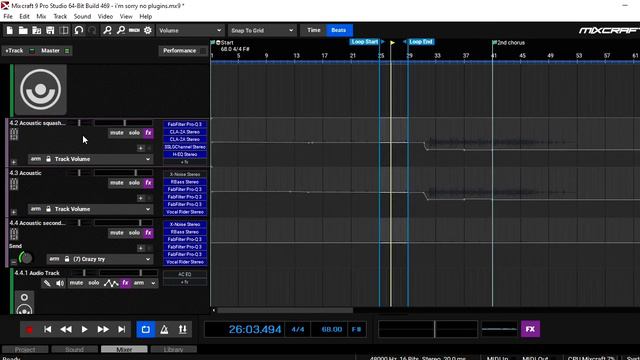Switch to the Library tab
This screenshot has width=640, height=360.
pos(173,349)
